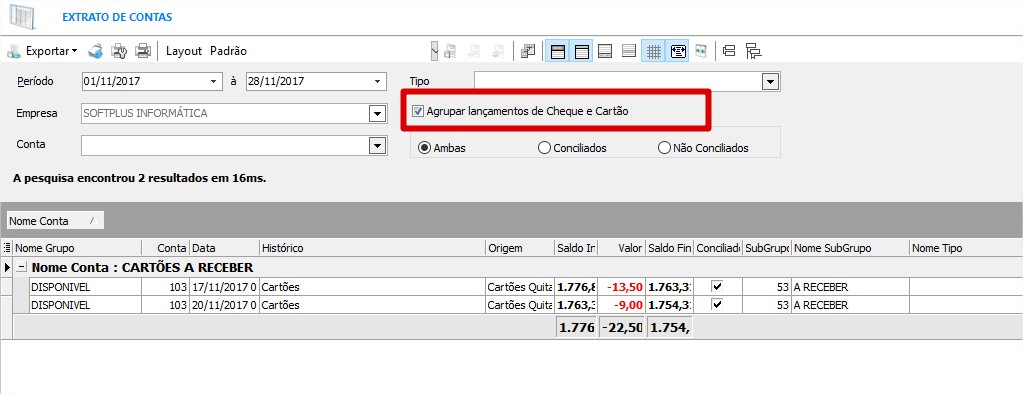Sort by Data column header
Screen dimensions: 1023x394
click(224, 248)
